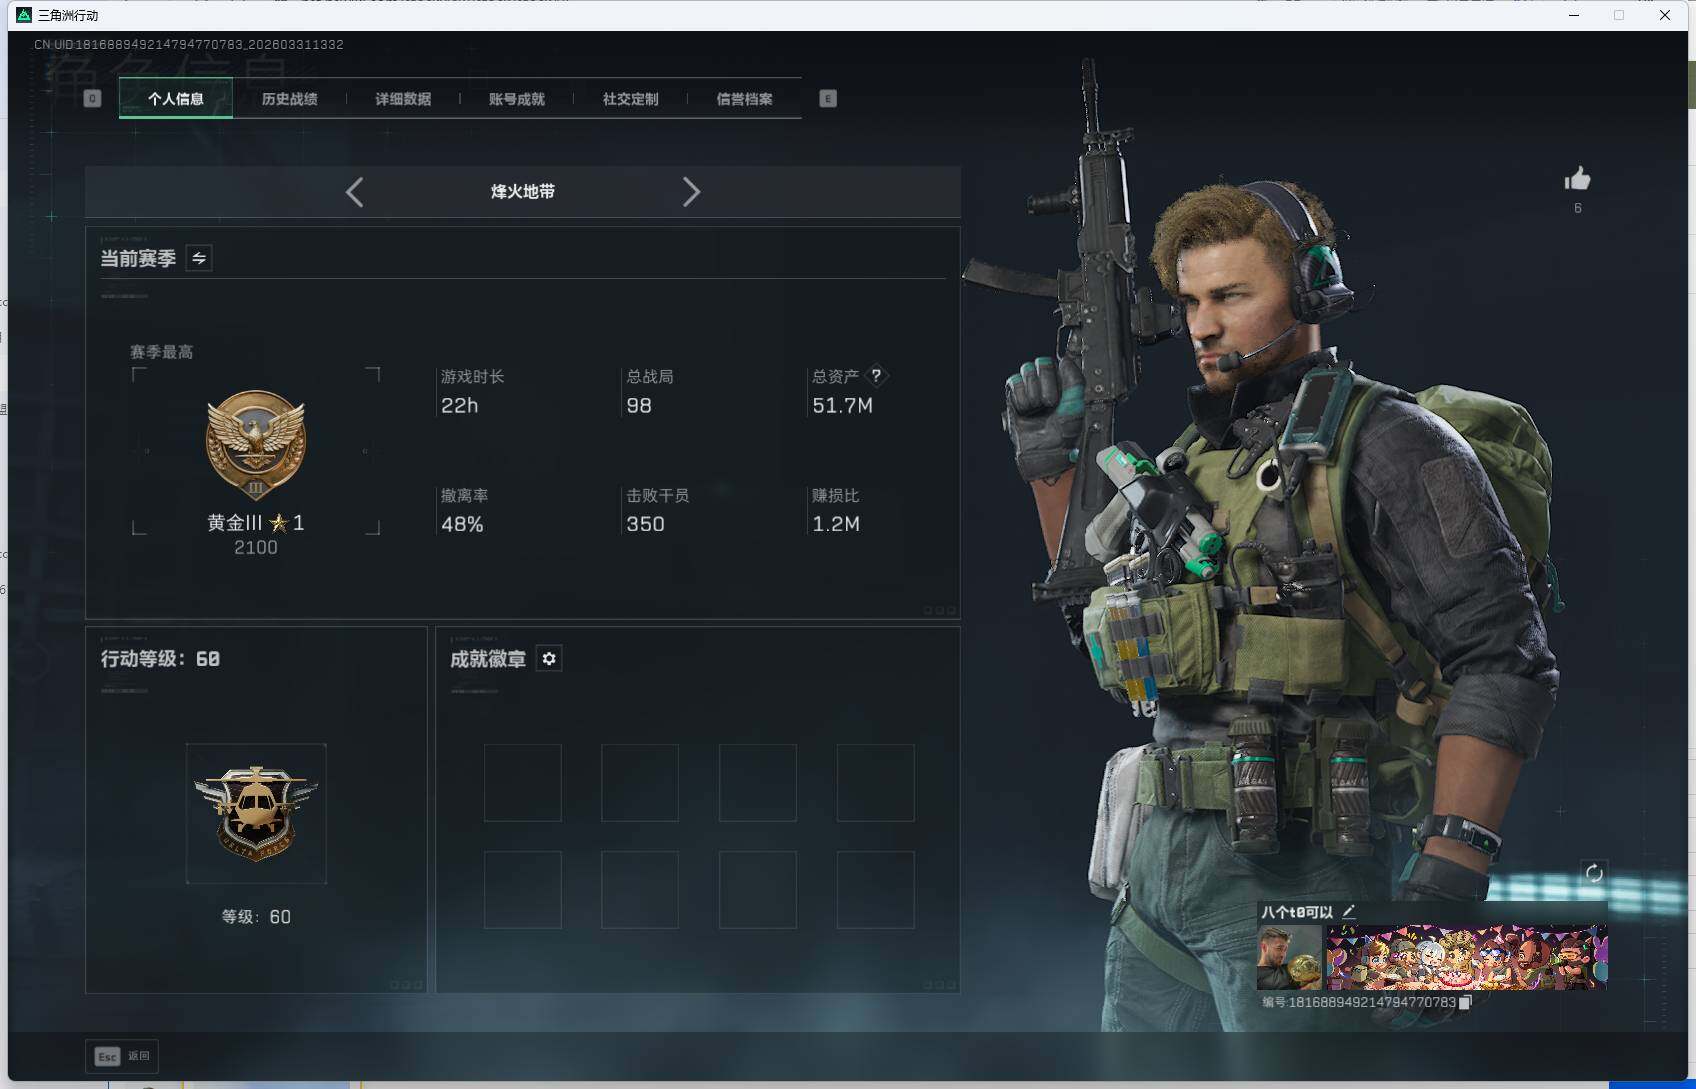The width and height of the screenshot is (1696, 1089).
Task: Close the 三角洲行动 window
Action: [1665, 15]
